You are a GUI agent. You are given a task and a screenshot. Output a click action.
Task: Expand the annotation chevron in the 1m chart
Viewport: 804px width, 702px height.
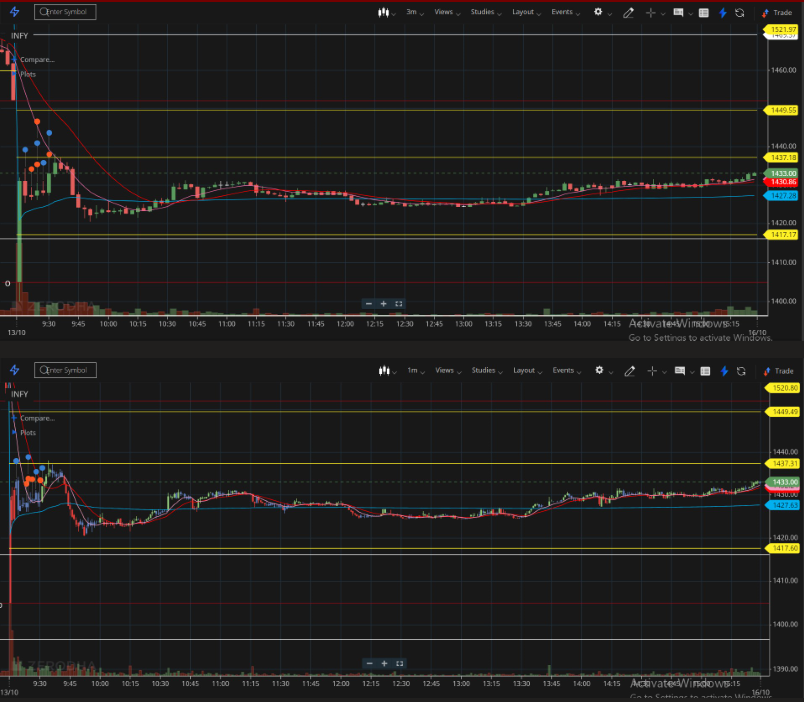point(692,373)
